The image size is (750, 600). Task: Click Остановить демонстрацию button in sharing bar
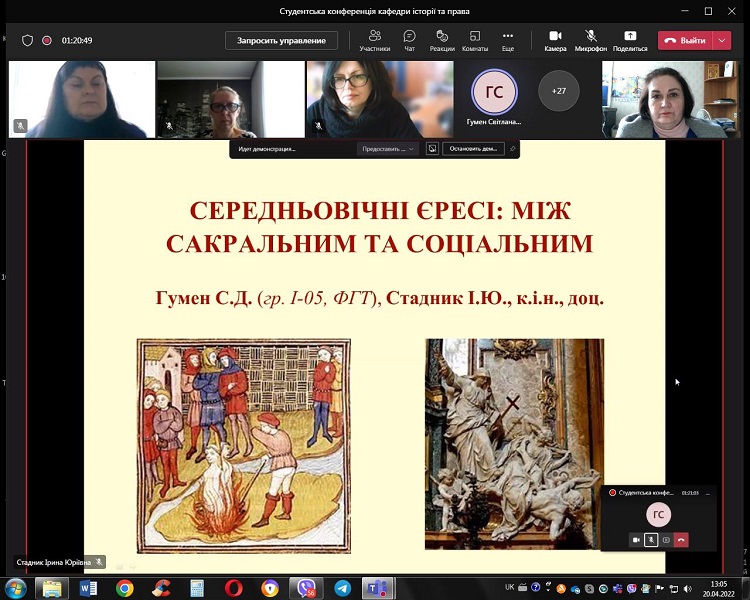click(473, 149)
